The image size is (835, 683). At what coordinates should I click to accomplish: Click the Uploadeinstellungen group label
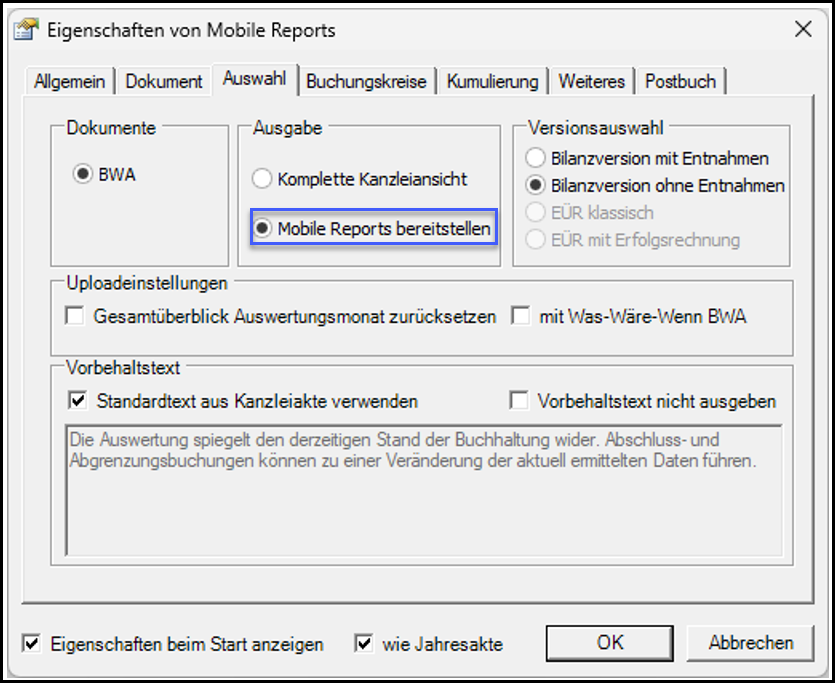[x=147, y=283]
